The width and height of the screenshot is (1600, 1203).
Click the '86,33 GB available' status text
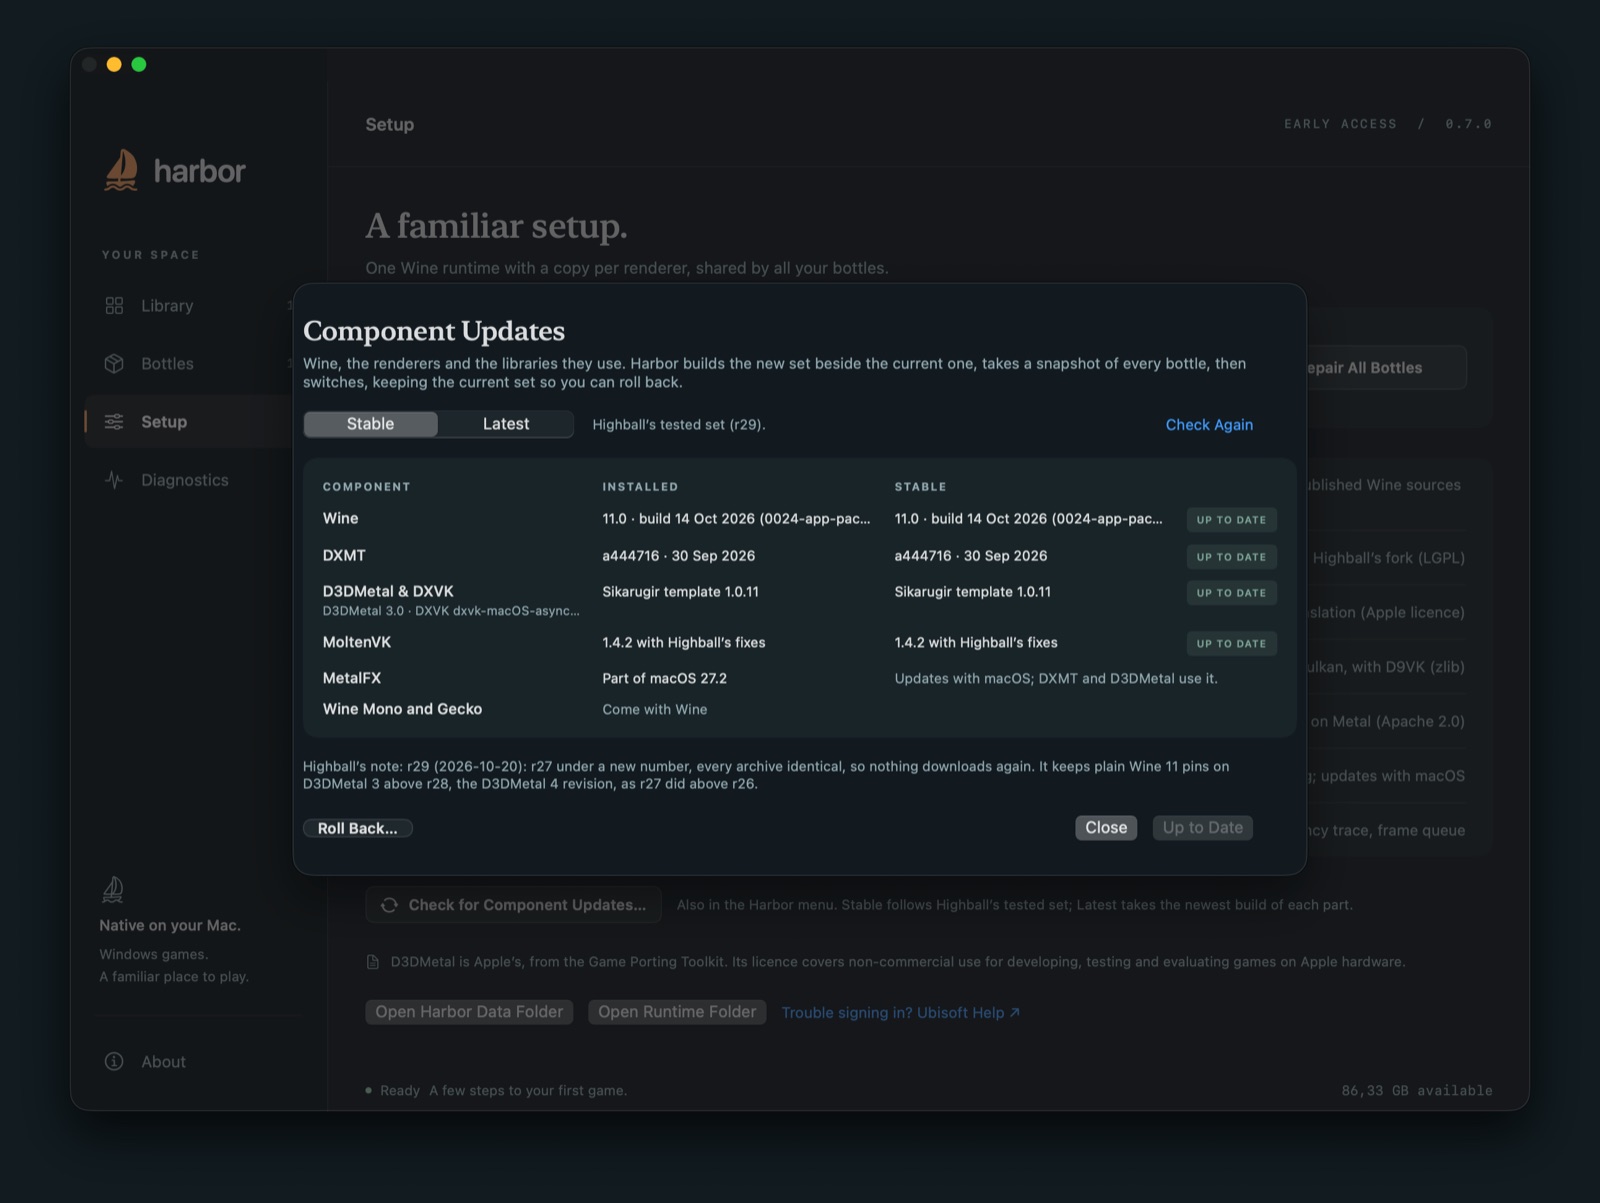(1416, 1090)
